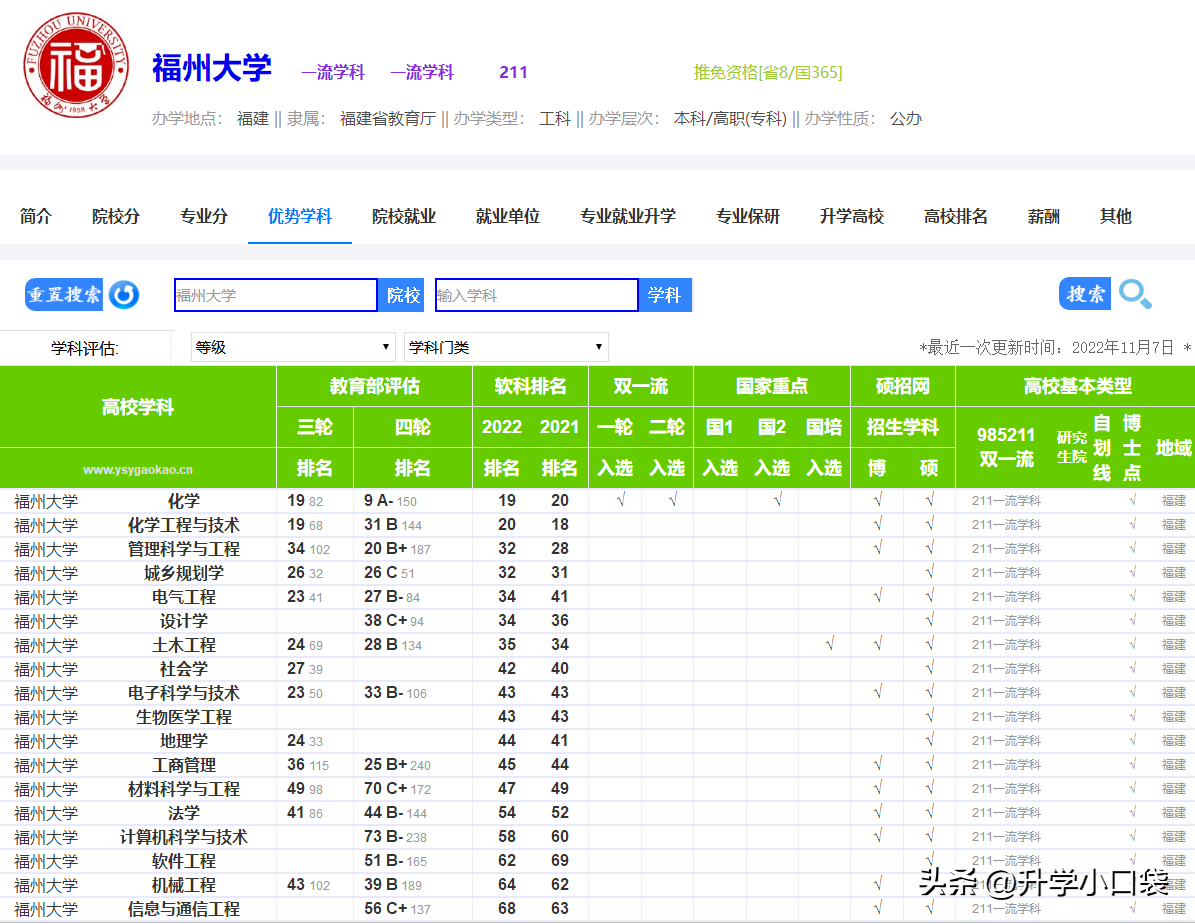Image resolution: width=1195 pixels, height=924 pixels.
Task: Open the 专业保研 tab
Action: 748,217
